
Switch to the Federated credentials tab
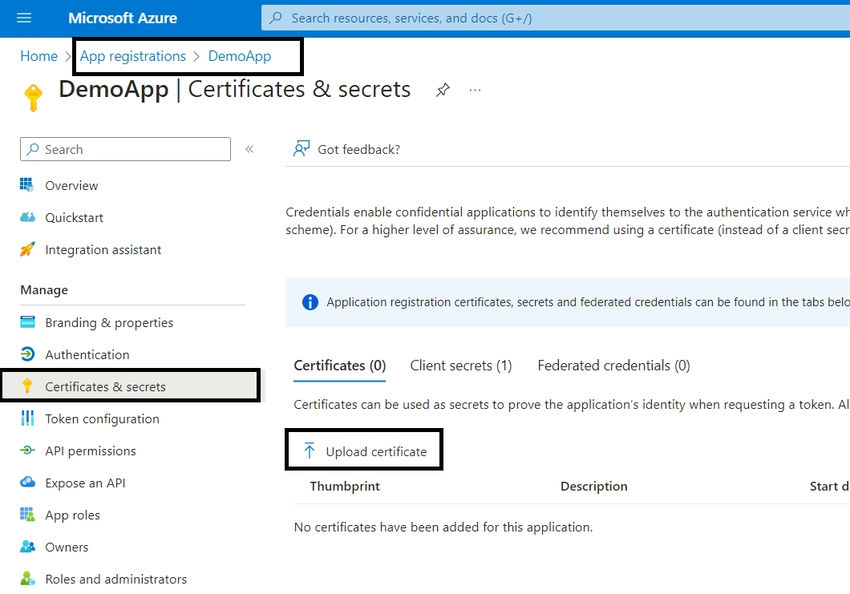pyautogui.click(x=613, y=365)
